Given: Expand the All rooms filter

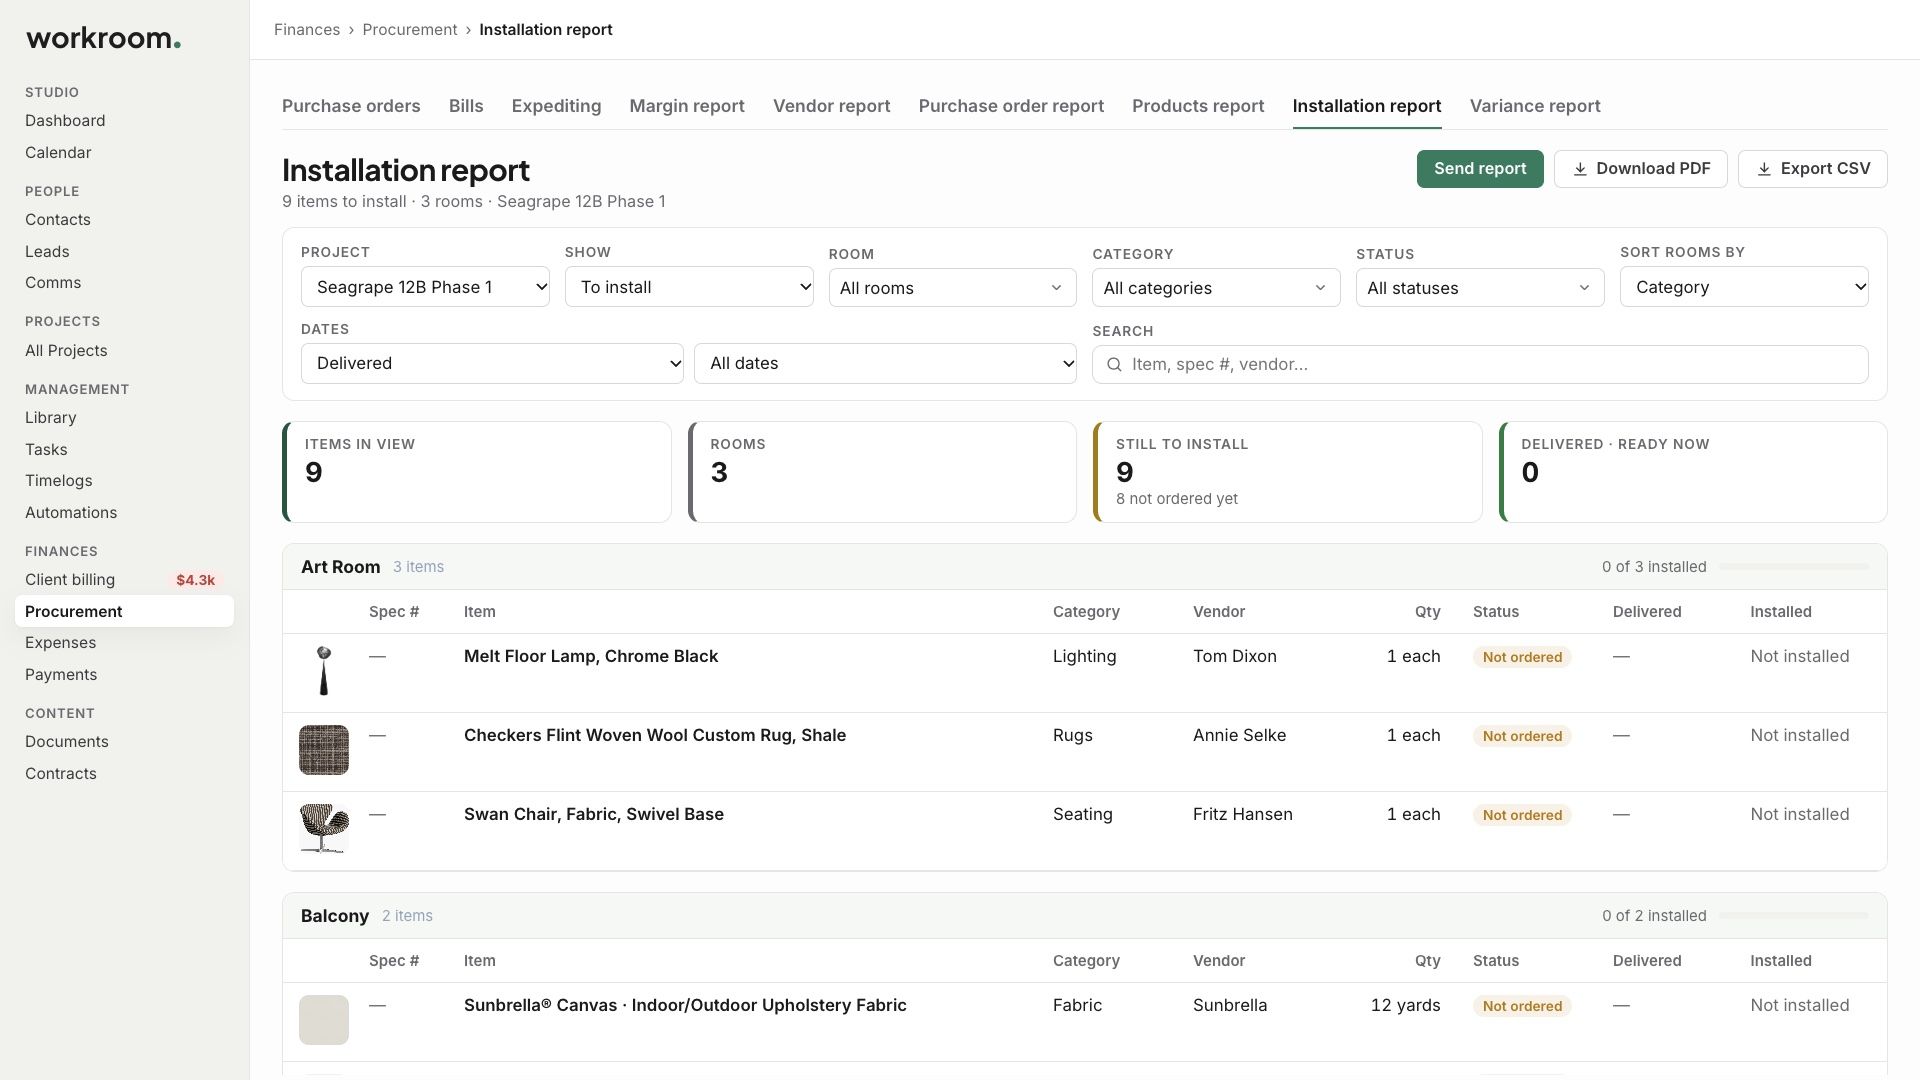Looking at the screenshot, I should coord(952,288).
